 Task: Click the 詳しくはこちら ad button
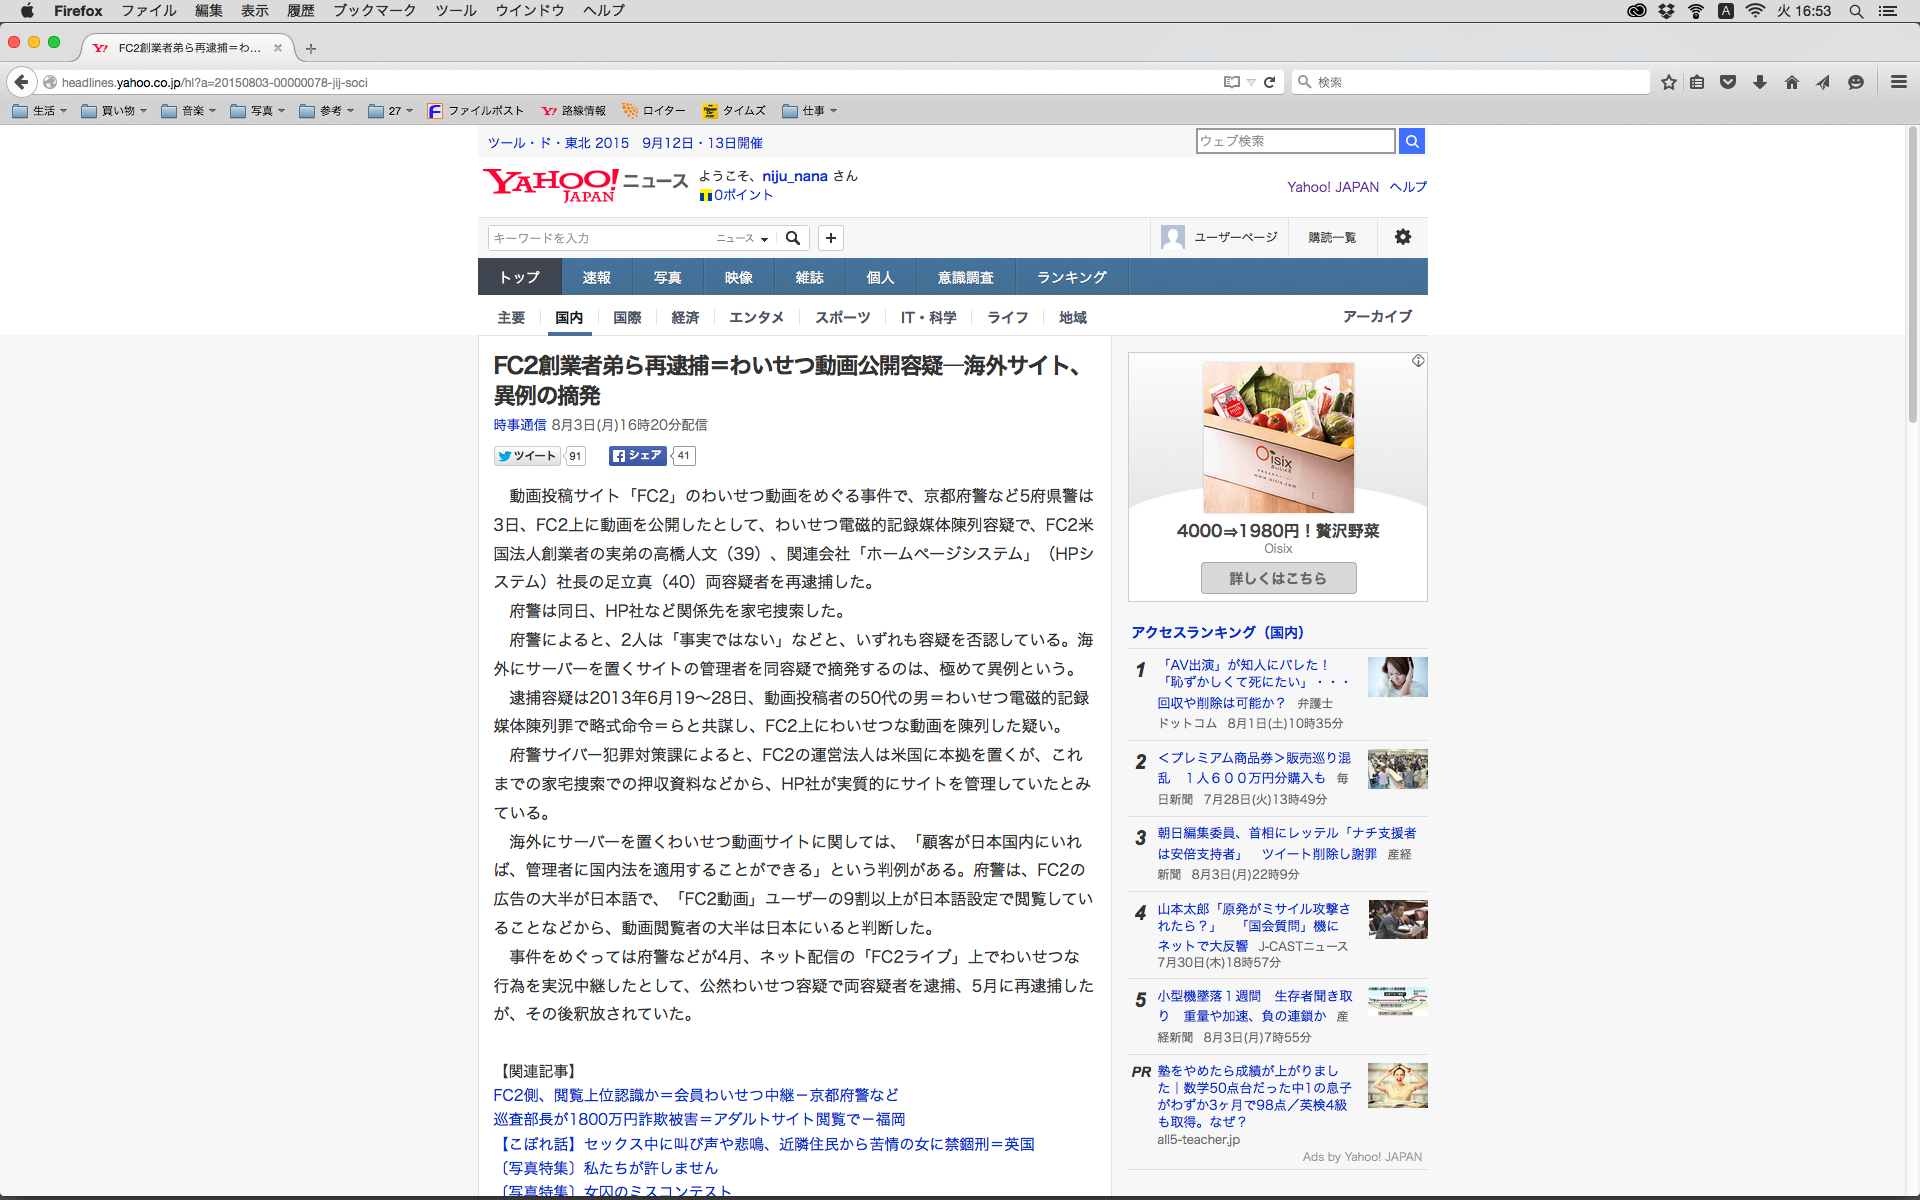point(1278,578)
